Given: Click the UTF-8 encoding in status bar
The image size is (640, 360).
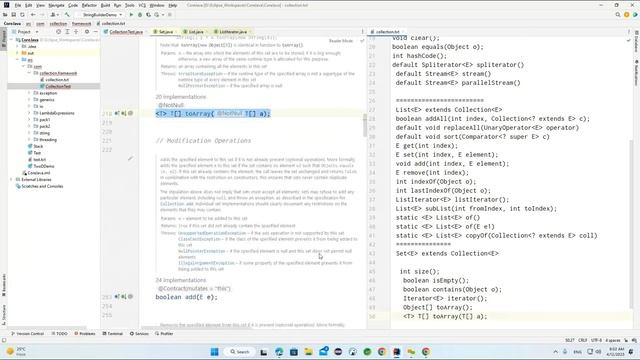Looking at the screenshot, I should 596,340.
